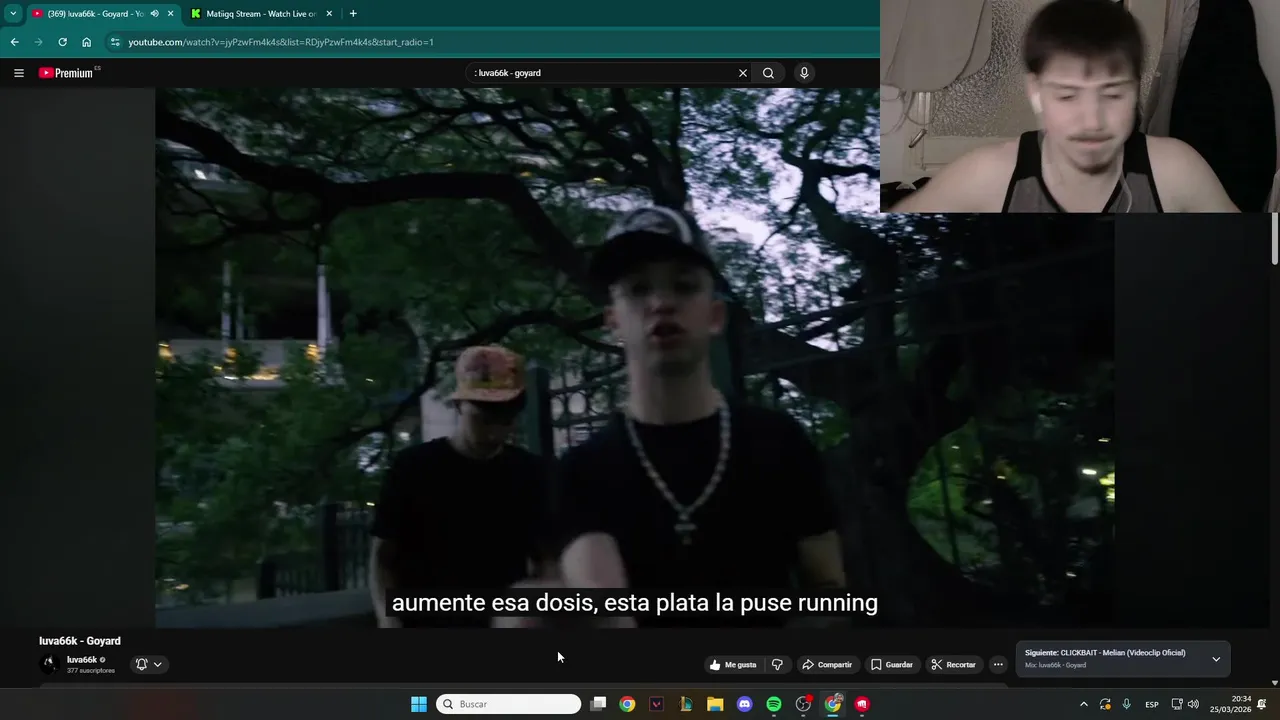Viewport: 1280px width, 720px height.
Task: Switch to the Matiigq Stream tab
Action: pyautogui.click(x=261, y=14)
